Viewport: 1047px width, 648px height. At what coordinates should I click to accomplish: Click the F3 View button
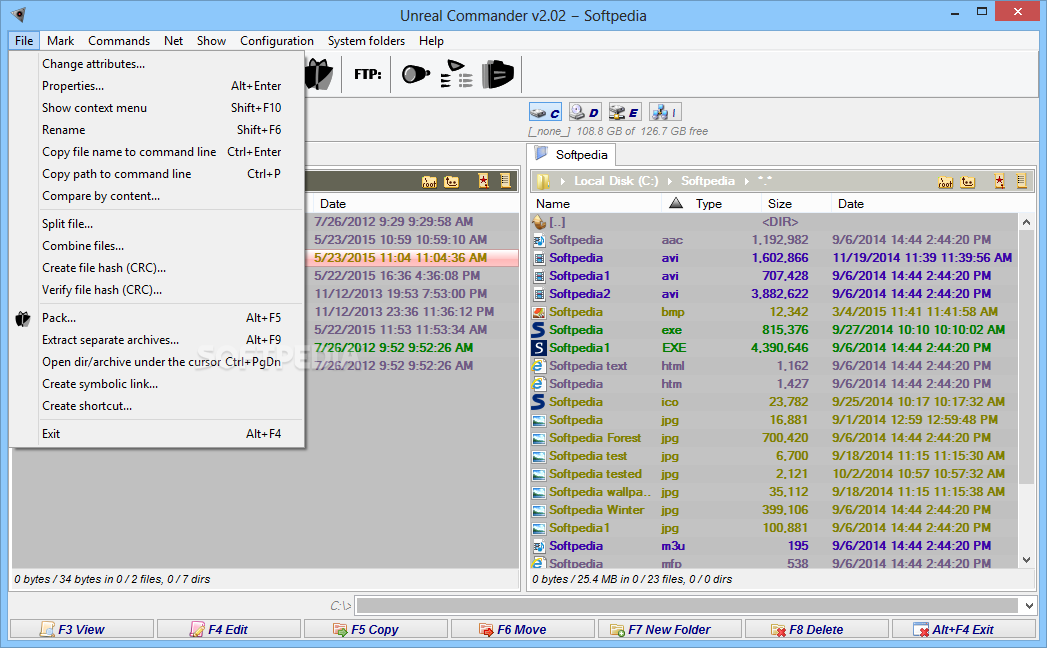click(81, 629)
